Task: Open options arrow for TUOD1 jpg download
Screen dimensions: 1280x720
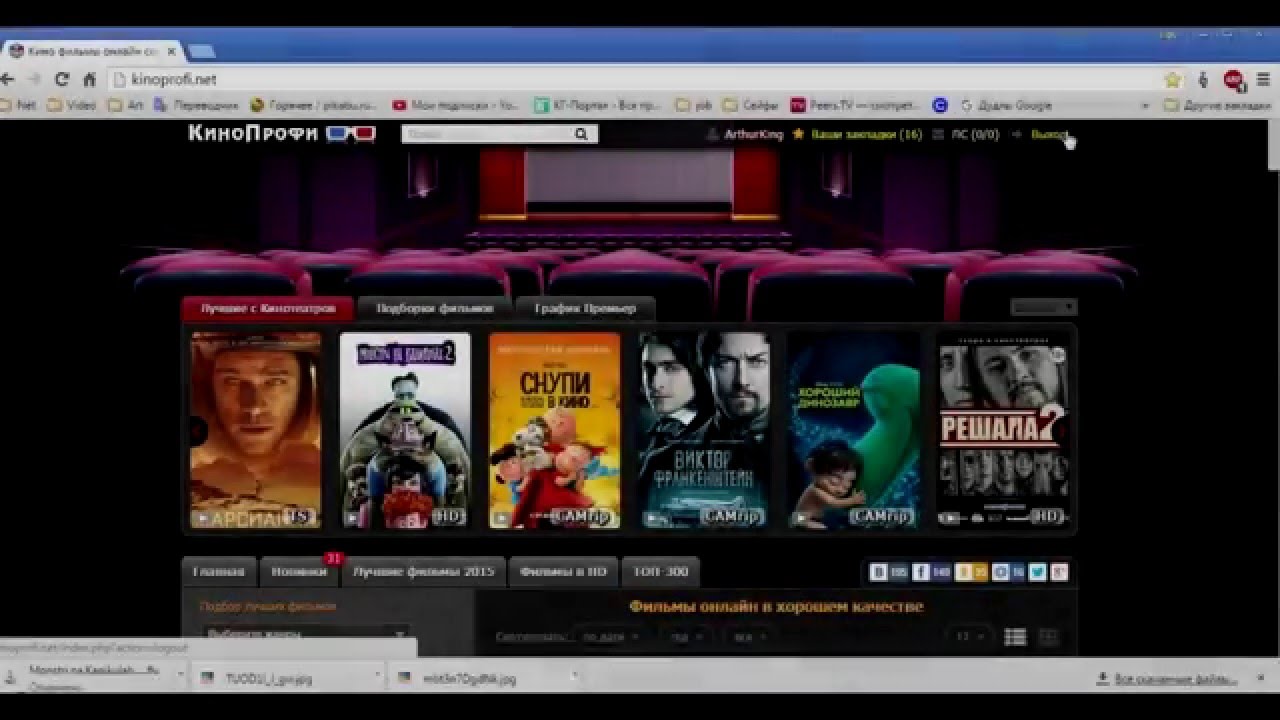Action: [377, 675]
